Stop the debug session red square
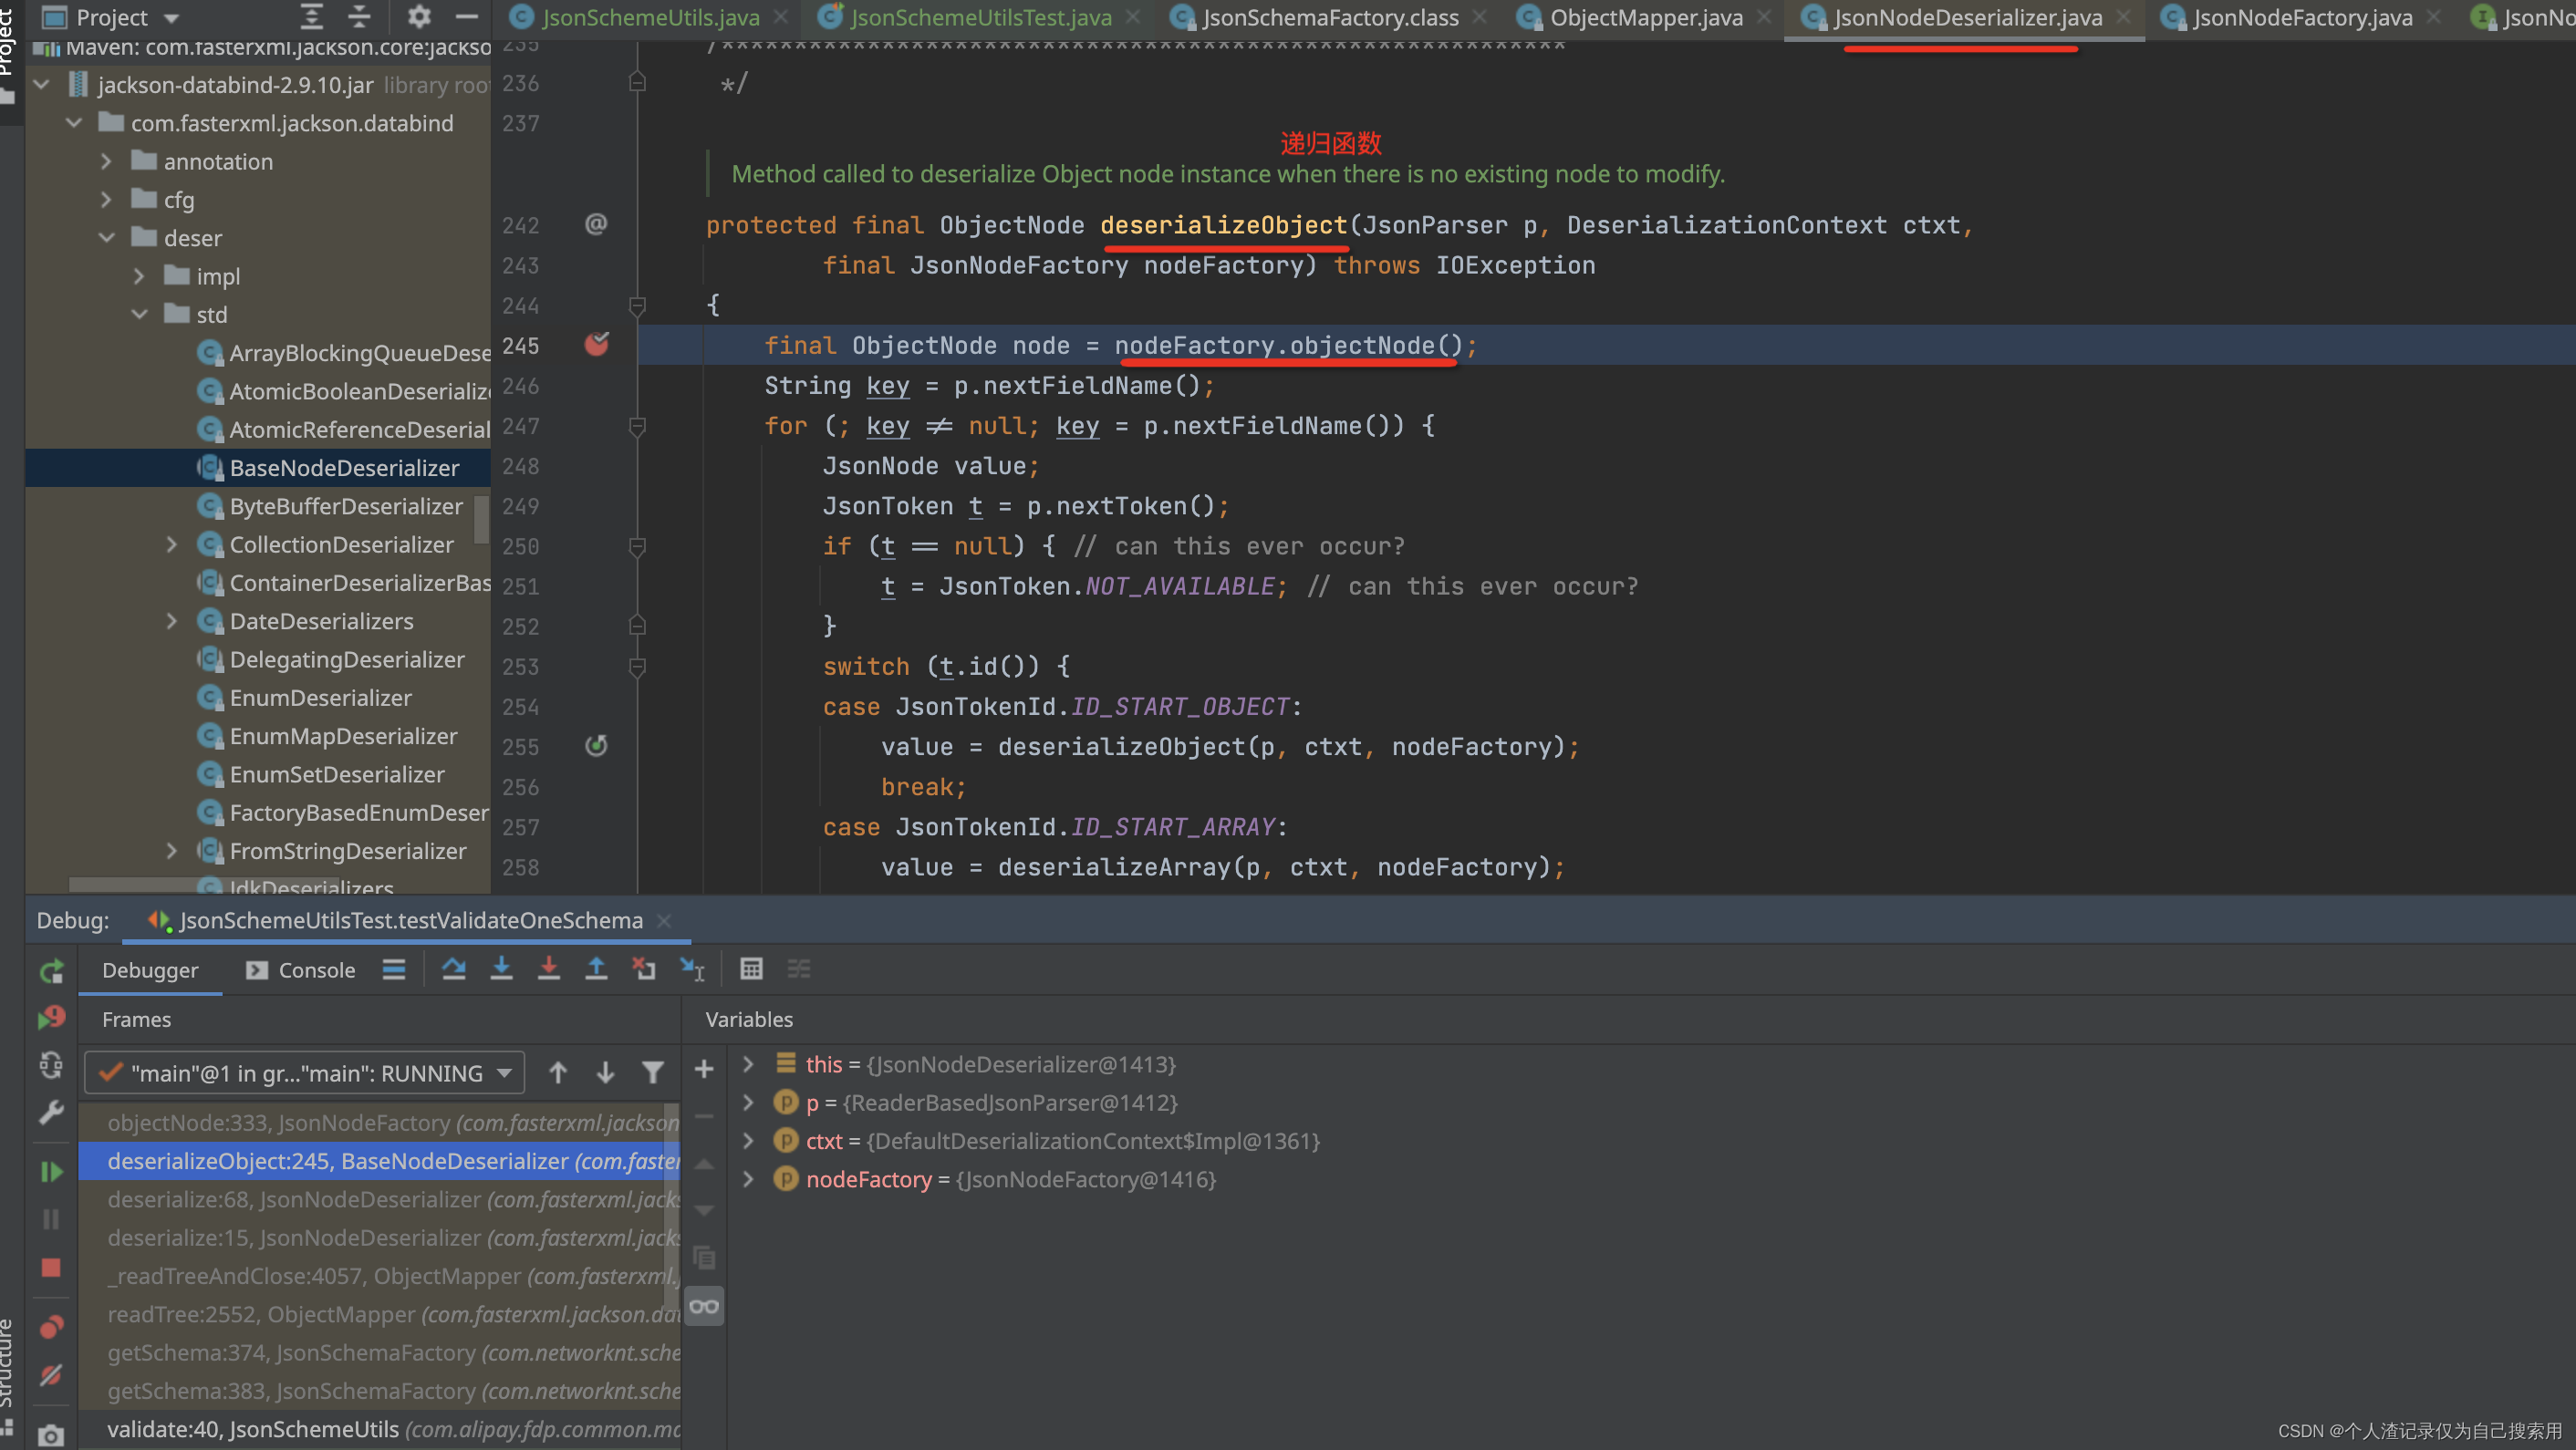This screenshot has height=1450, width=2576. tap(51, 1267)
